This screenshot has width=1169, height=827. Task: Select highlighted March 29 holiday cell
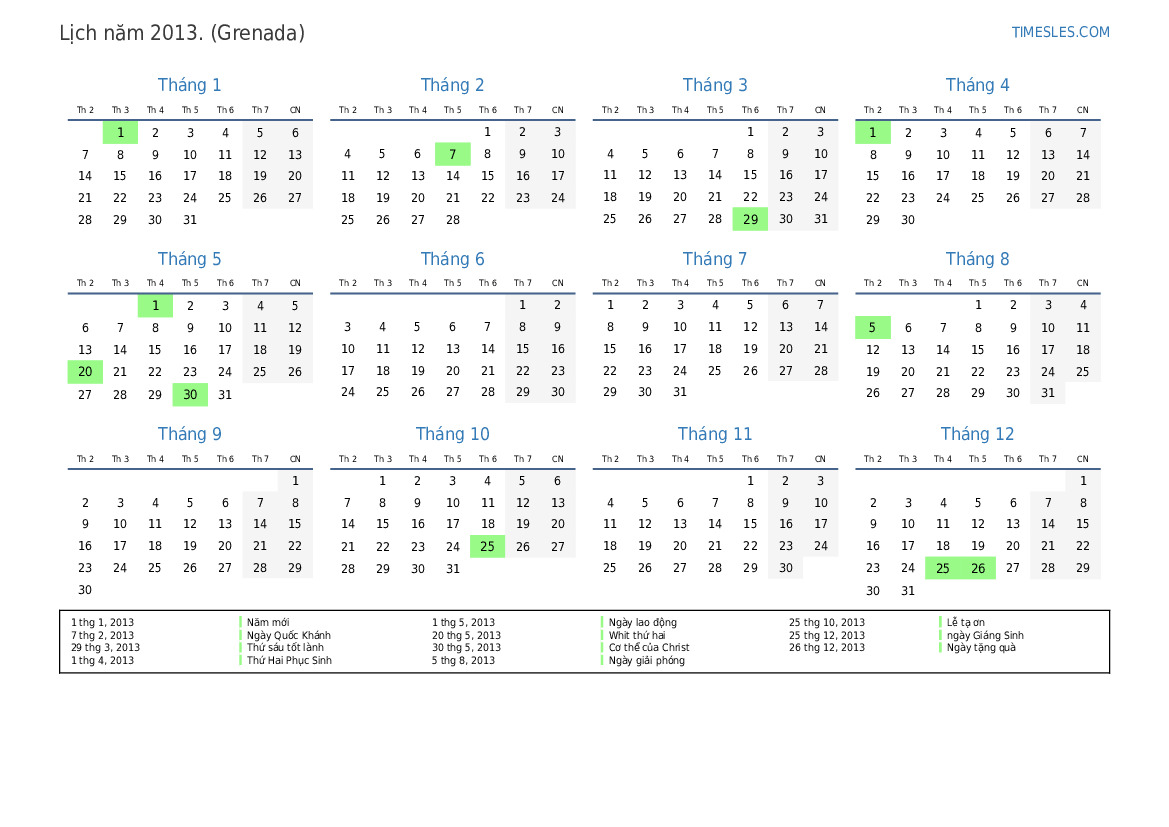click(x=750, y=219)
